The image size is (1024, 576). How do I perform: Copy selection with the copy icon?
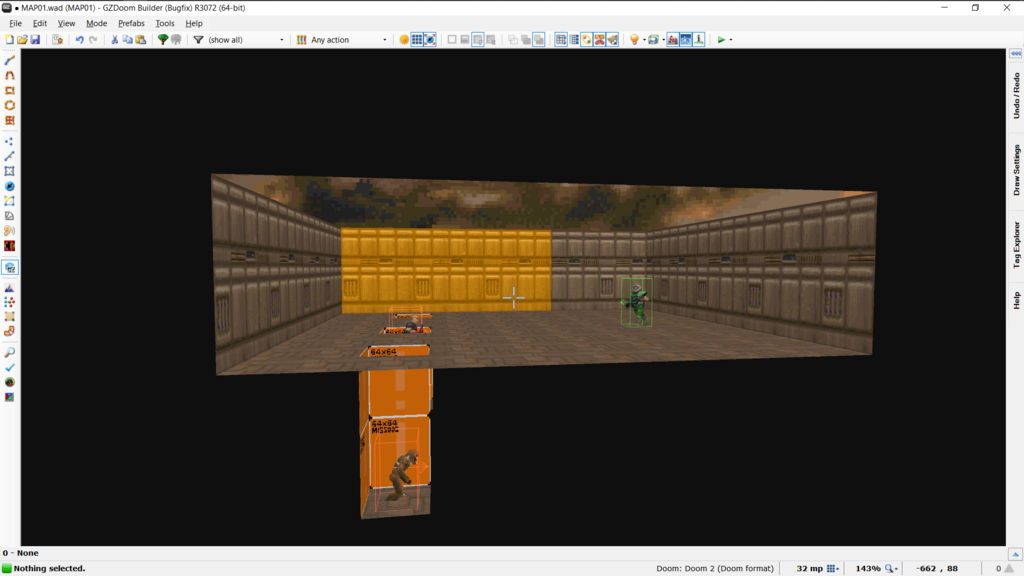coord(127,40)
